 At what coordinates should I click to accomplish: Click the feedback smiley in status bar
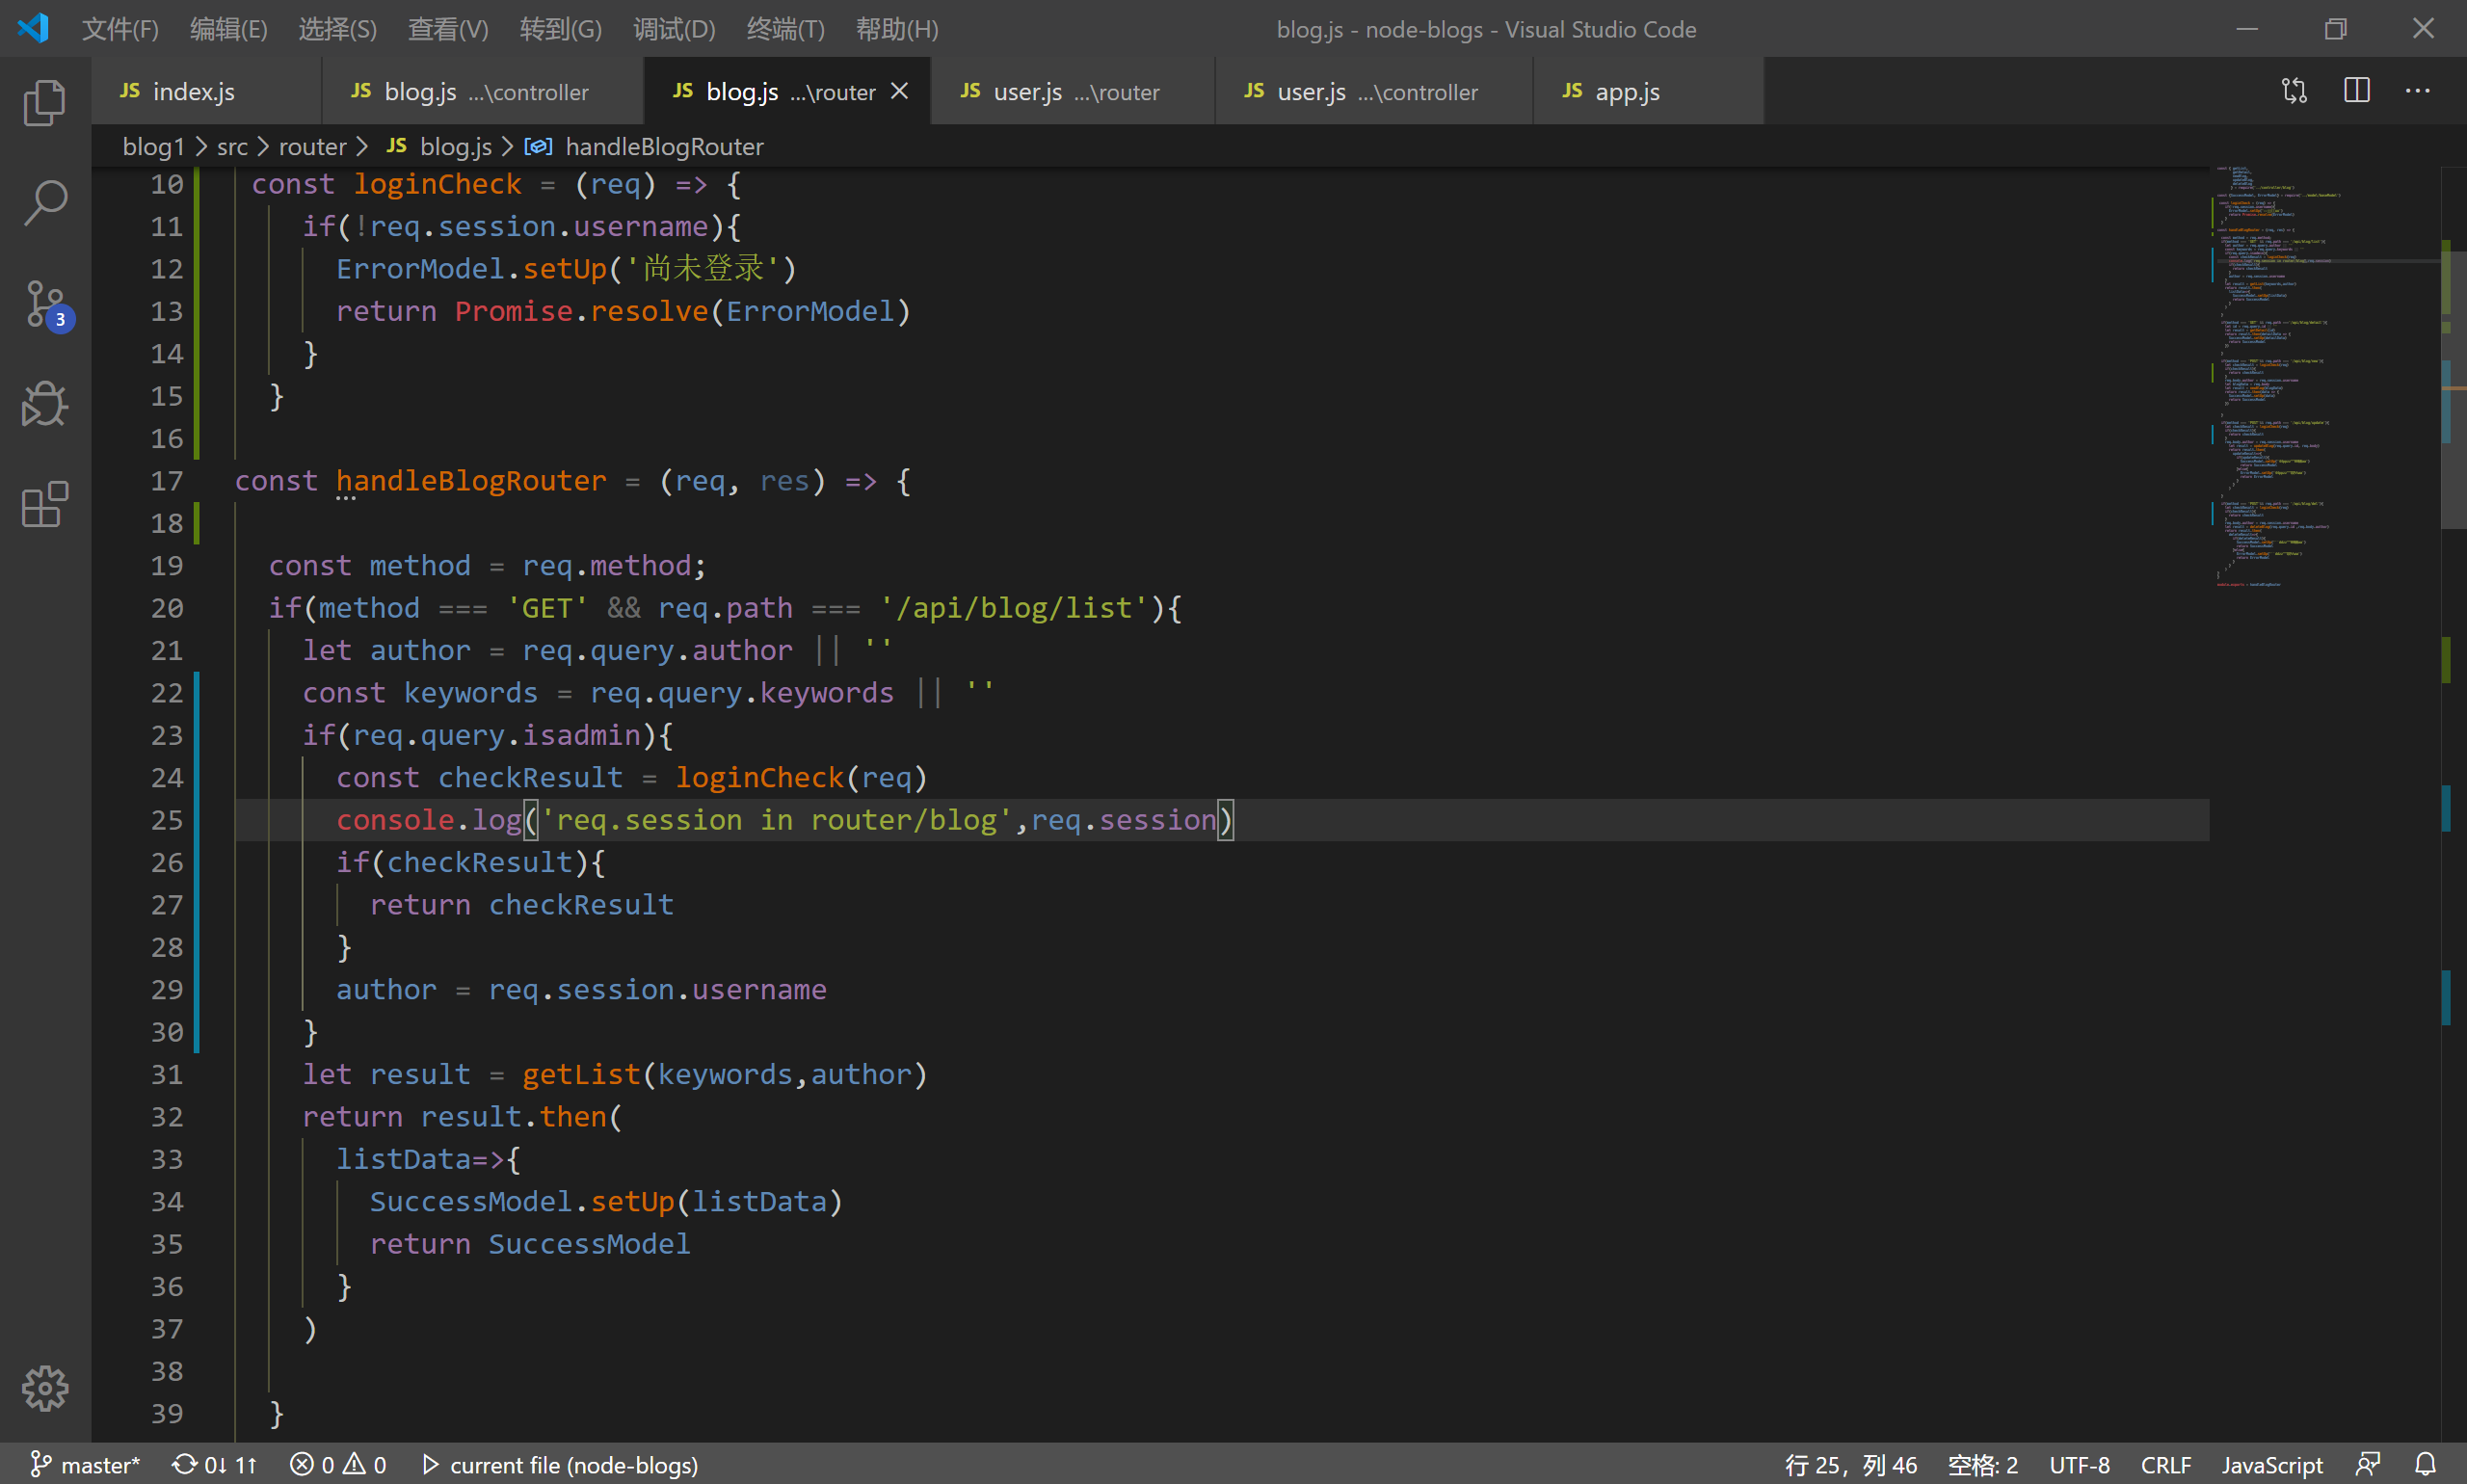[2368, 1464]
